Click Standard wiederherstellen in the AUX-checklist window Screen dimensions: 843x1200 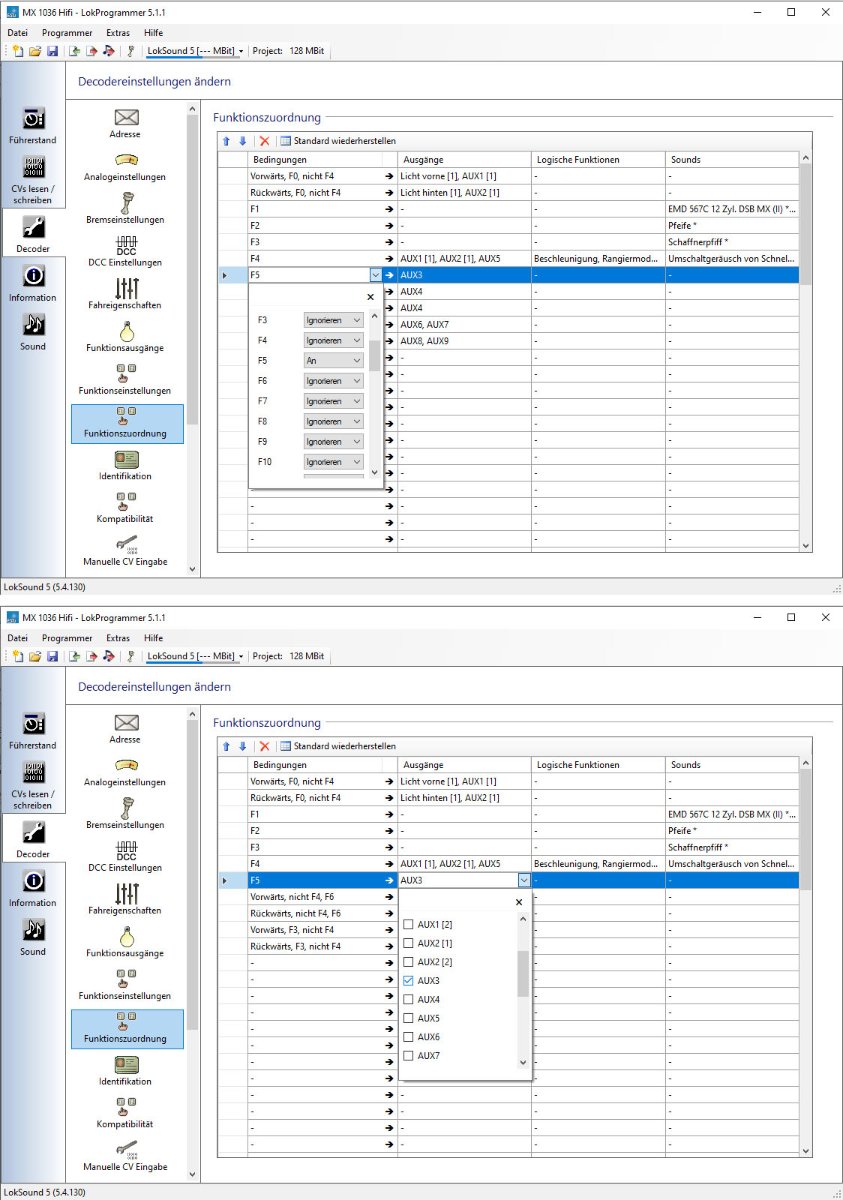(338, 746)
